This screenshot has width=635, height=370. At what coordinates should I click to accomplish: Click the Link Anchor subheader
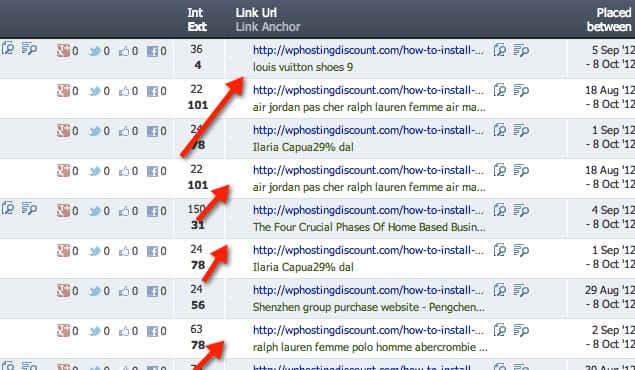point(268,27)
